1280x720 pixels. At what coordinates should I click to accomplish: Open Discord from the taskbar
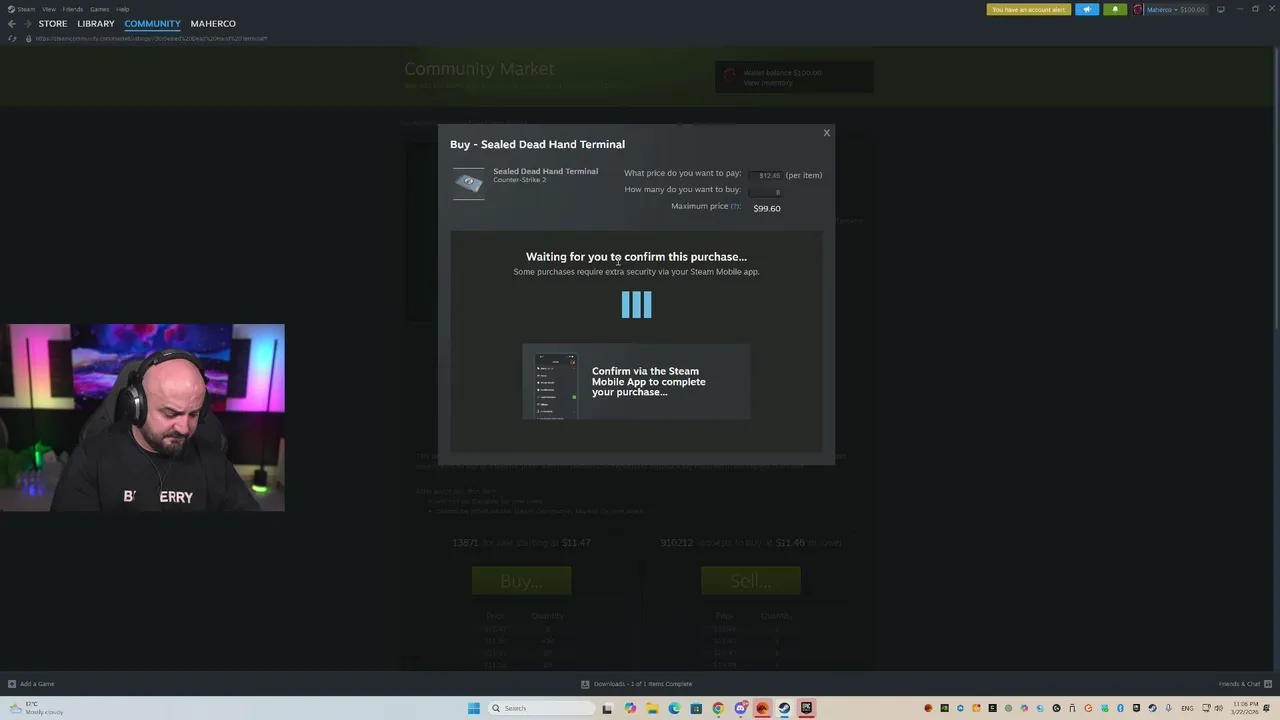pos(740,708)
